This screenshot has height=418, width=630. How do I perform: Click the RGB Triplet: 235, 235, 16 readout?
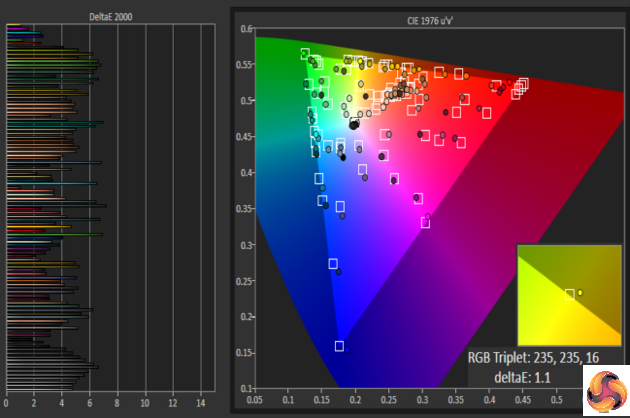(533, 357)
